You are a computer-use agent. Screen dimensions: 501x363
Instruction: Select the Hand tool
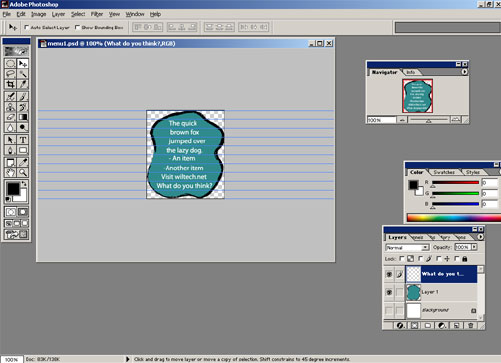click(x=10, y=173)
